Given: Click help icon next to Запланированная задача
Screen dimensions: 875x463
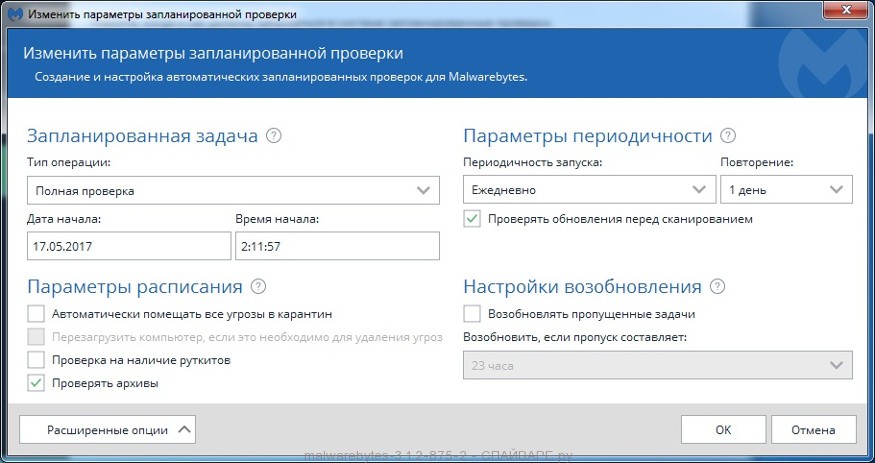Looking at the screenshot, I should (x=274, y=136).
